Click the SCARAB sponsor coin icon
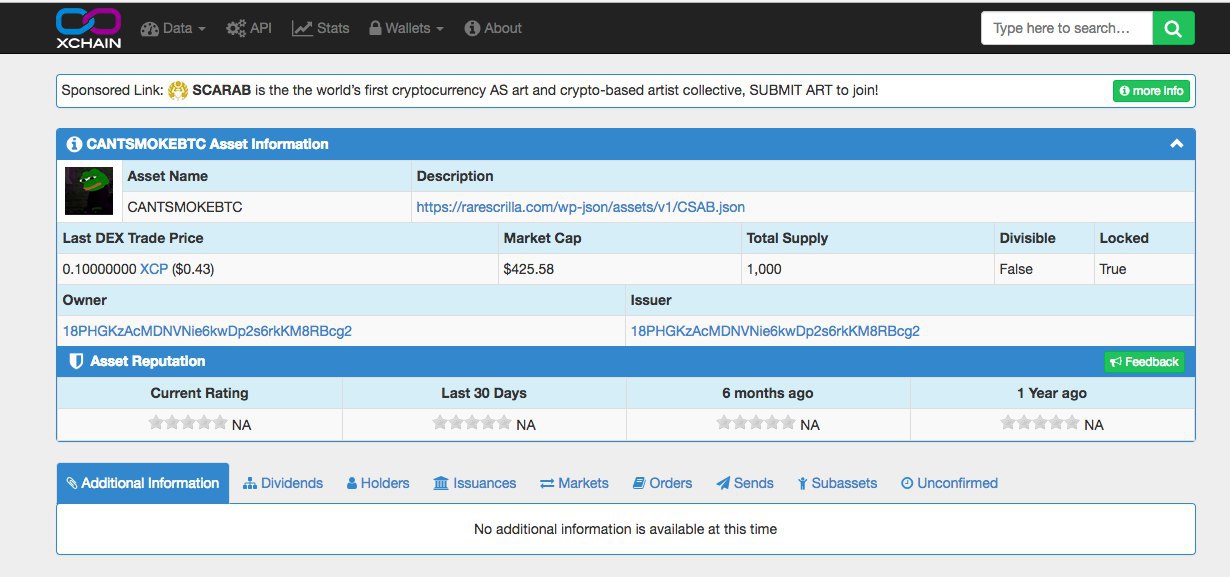Viewport: 1230px width, 577px height. click(178, 90)
